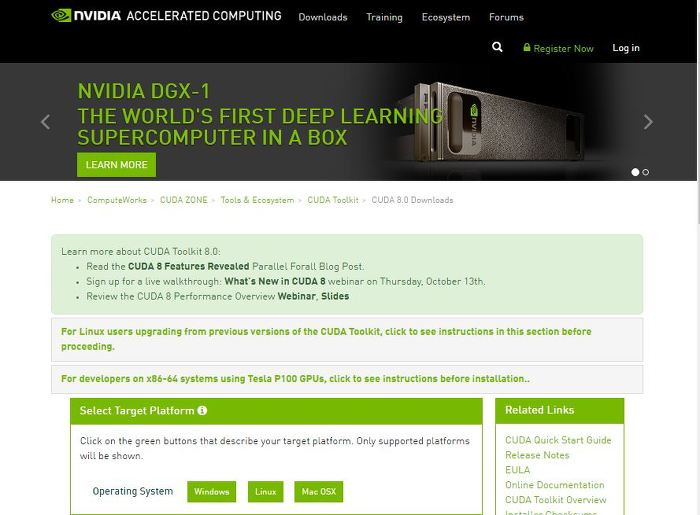Open the Performance Overview Webinar link
Image resolution: width=700 pixels, height=515 pixels.
click(296, 296)
